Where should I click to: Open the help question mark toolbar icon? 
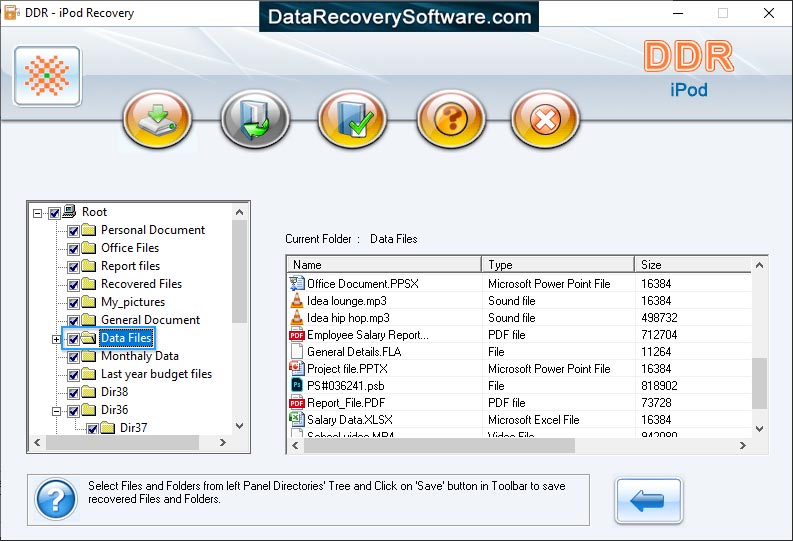click(x=451, y=119)
